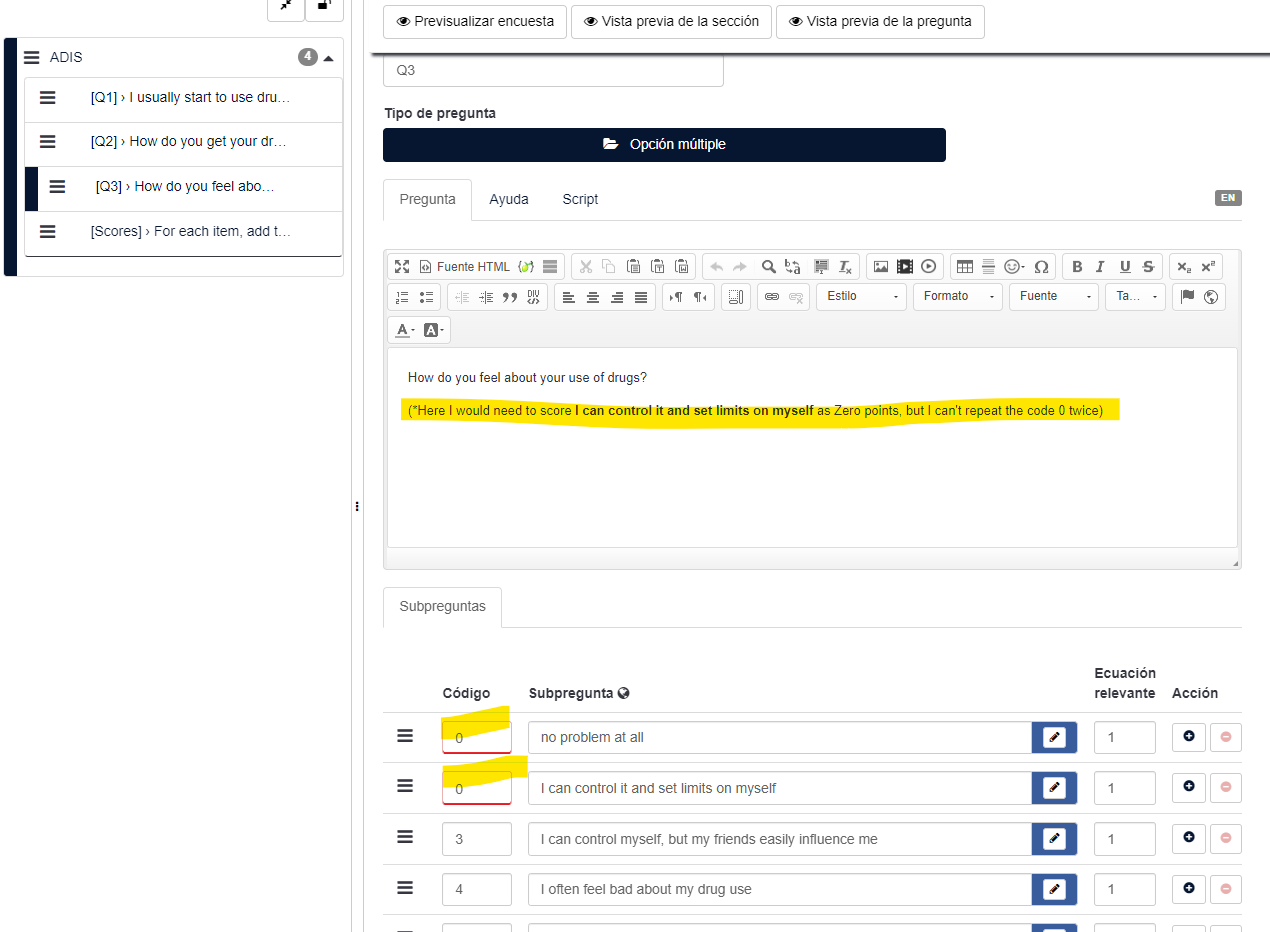Viewport: 1270px width, 932px height.
Task: Toggle bold formatting
Action: pos(1077,267)
